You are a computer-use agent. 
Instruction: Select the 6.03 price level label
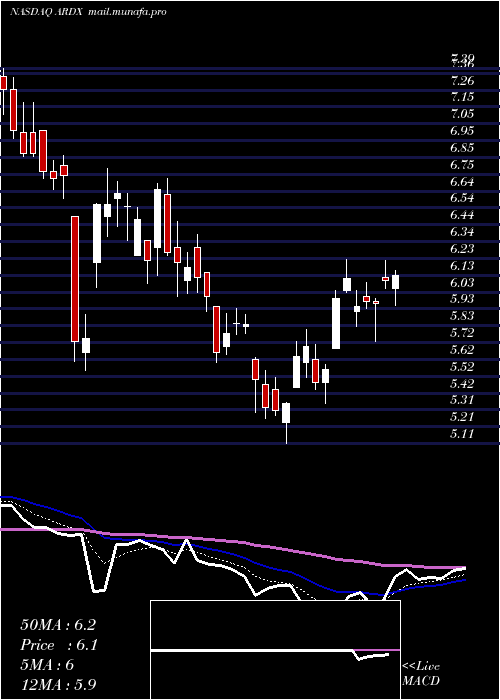[x=462, y=283]
